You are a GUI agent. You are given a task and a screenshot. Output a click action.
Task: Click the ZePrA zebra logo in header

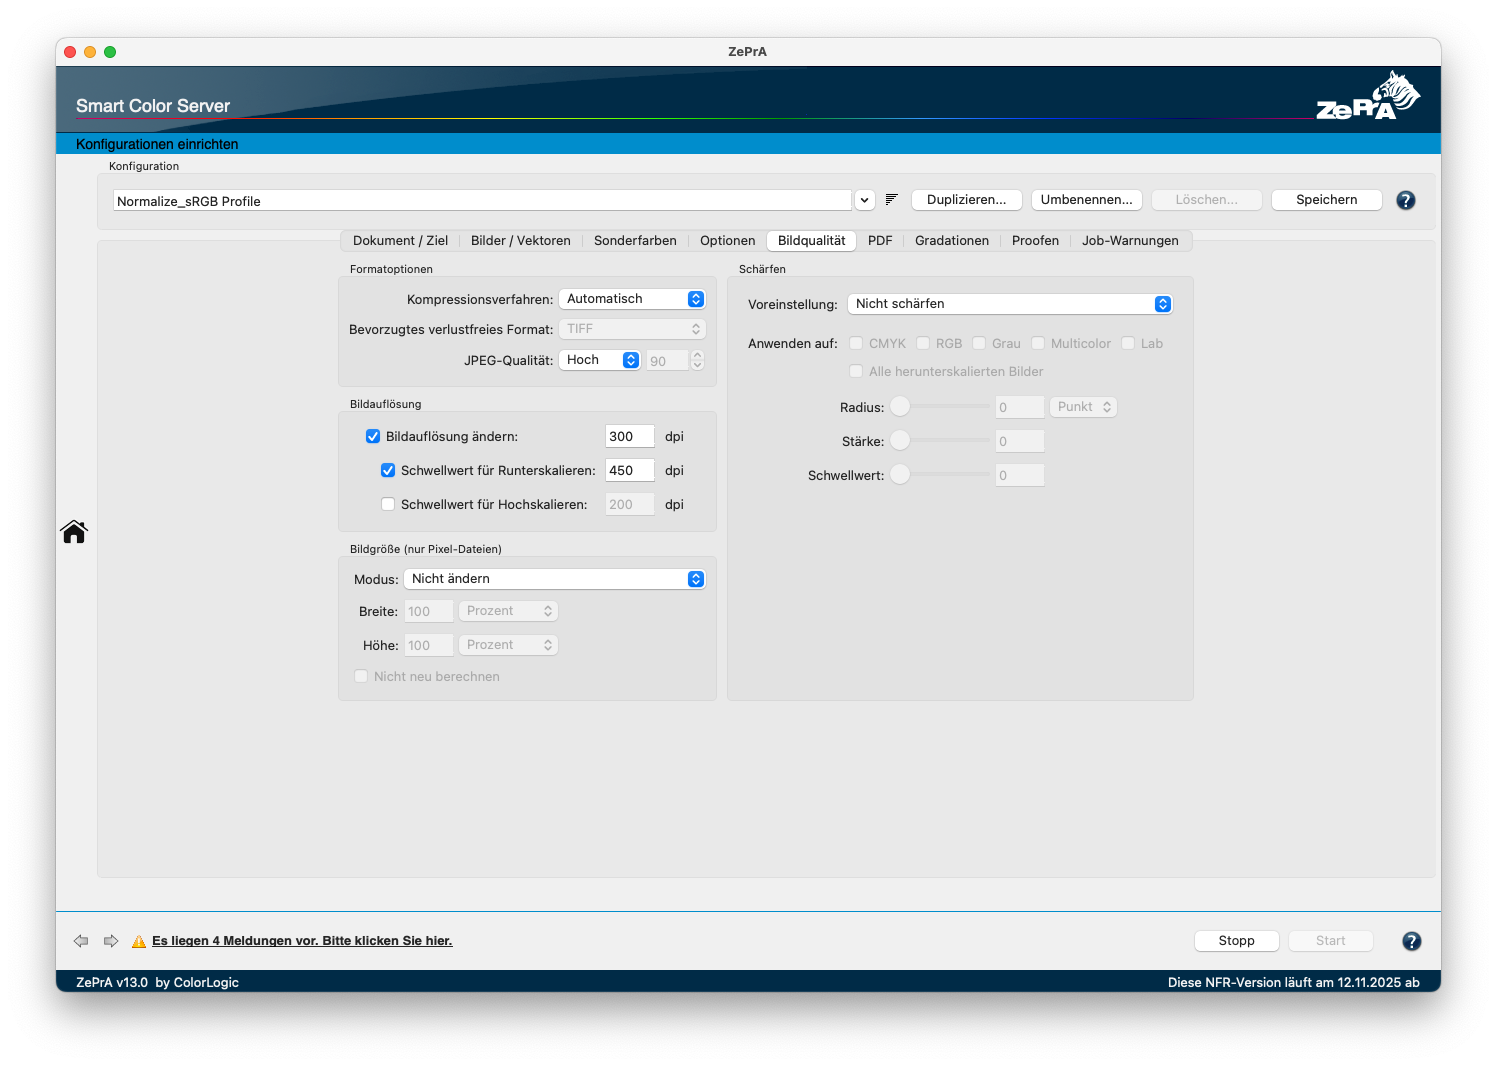[x=1368, y=96]
